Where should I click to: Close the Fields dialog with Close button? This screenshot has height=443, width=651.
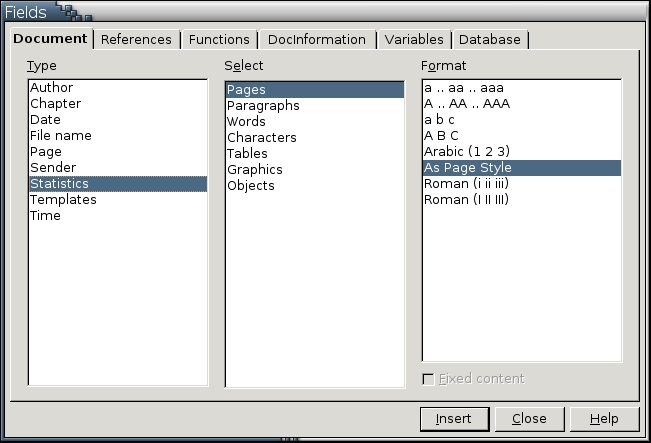coord(529,418)
